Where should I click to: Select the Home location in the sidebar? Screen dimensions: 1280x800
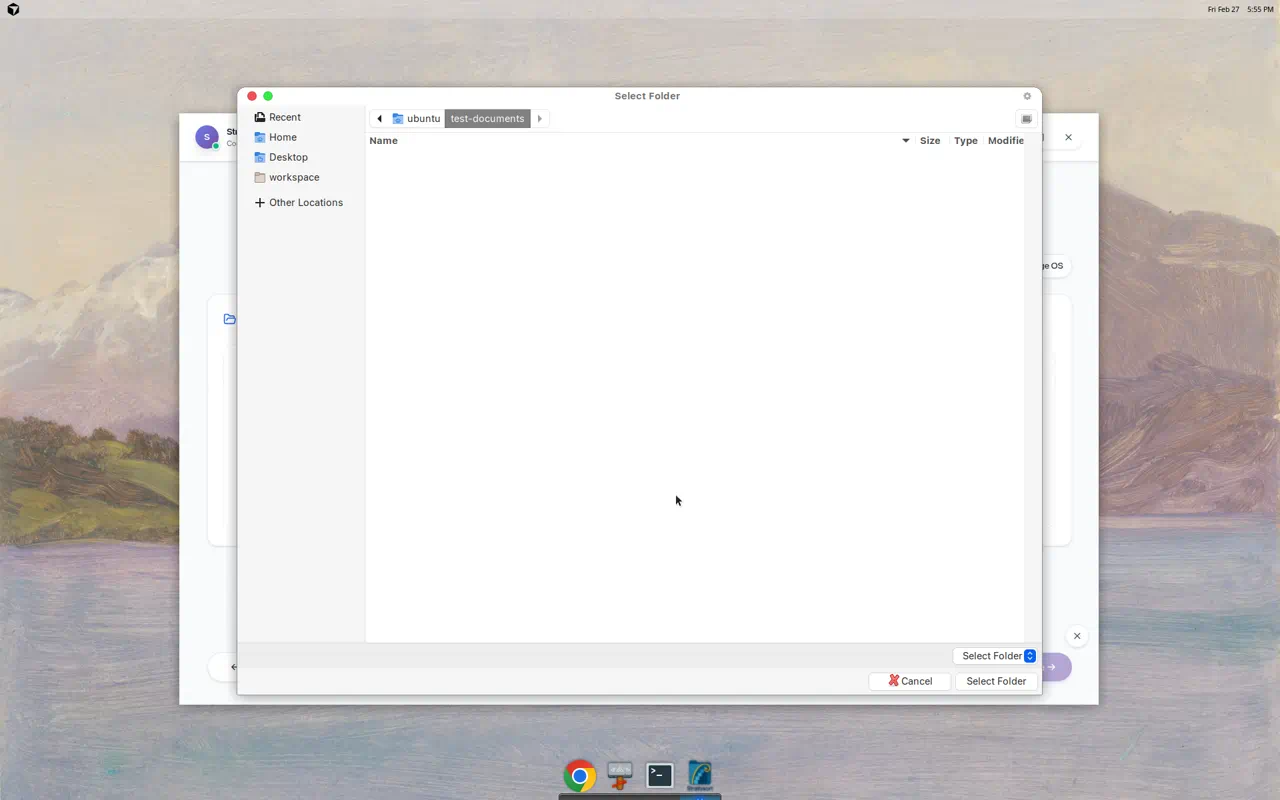(282, 137)
